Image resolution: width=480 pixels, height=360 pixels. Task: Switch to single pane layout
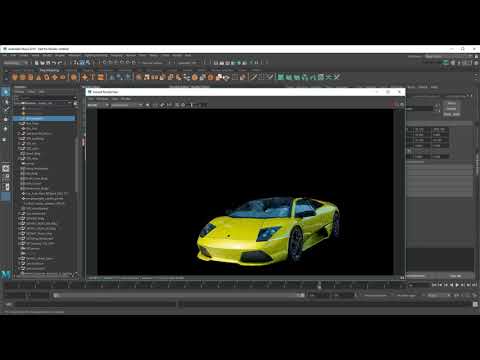(6, 169)
